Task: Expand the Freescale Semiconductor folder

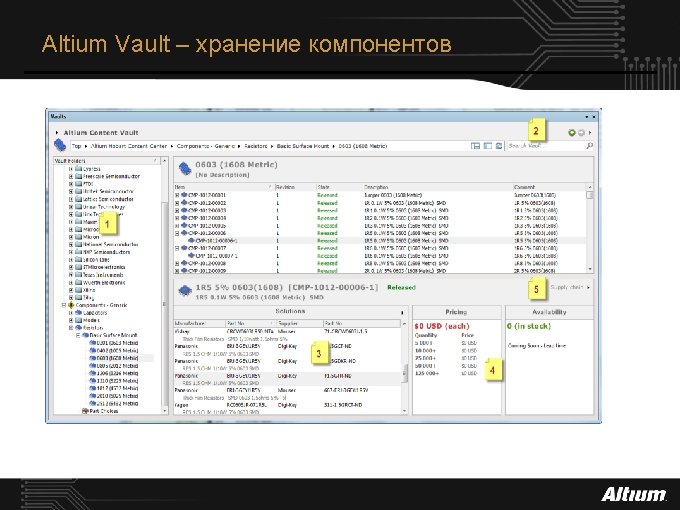Action: (71, 177)
